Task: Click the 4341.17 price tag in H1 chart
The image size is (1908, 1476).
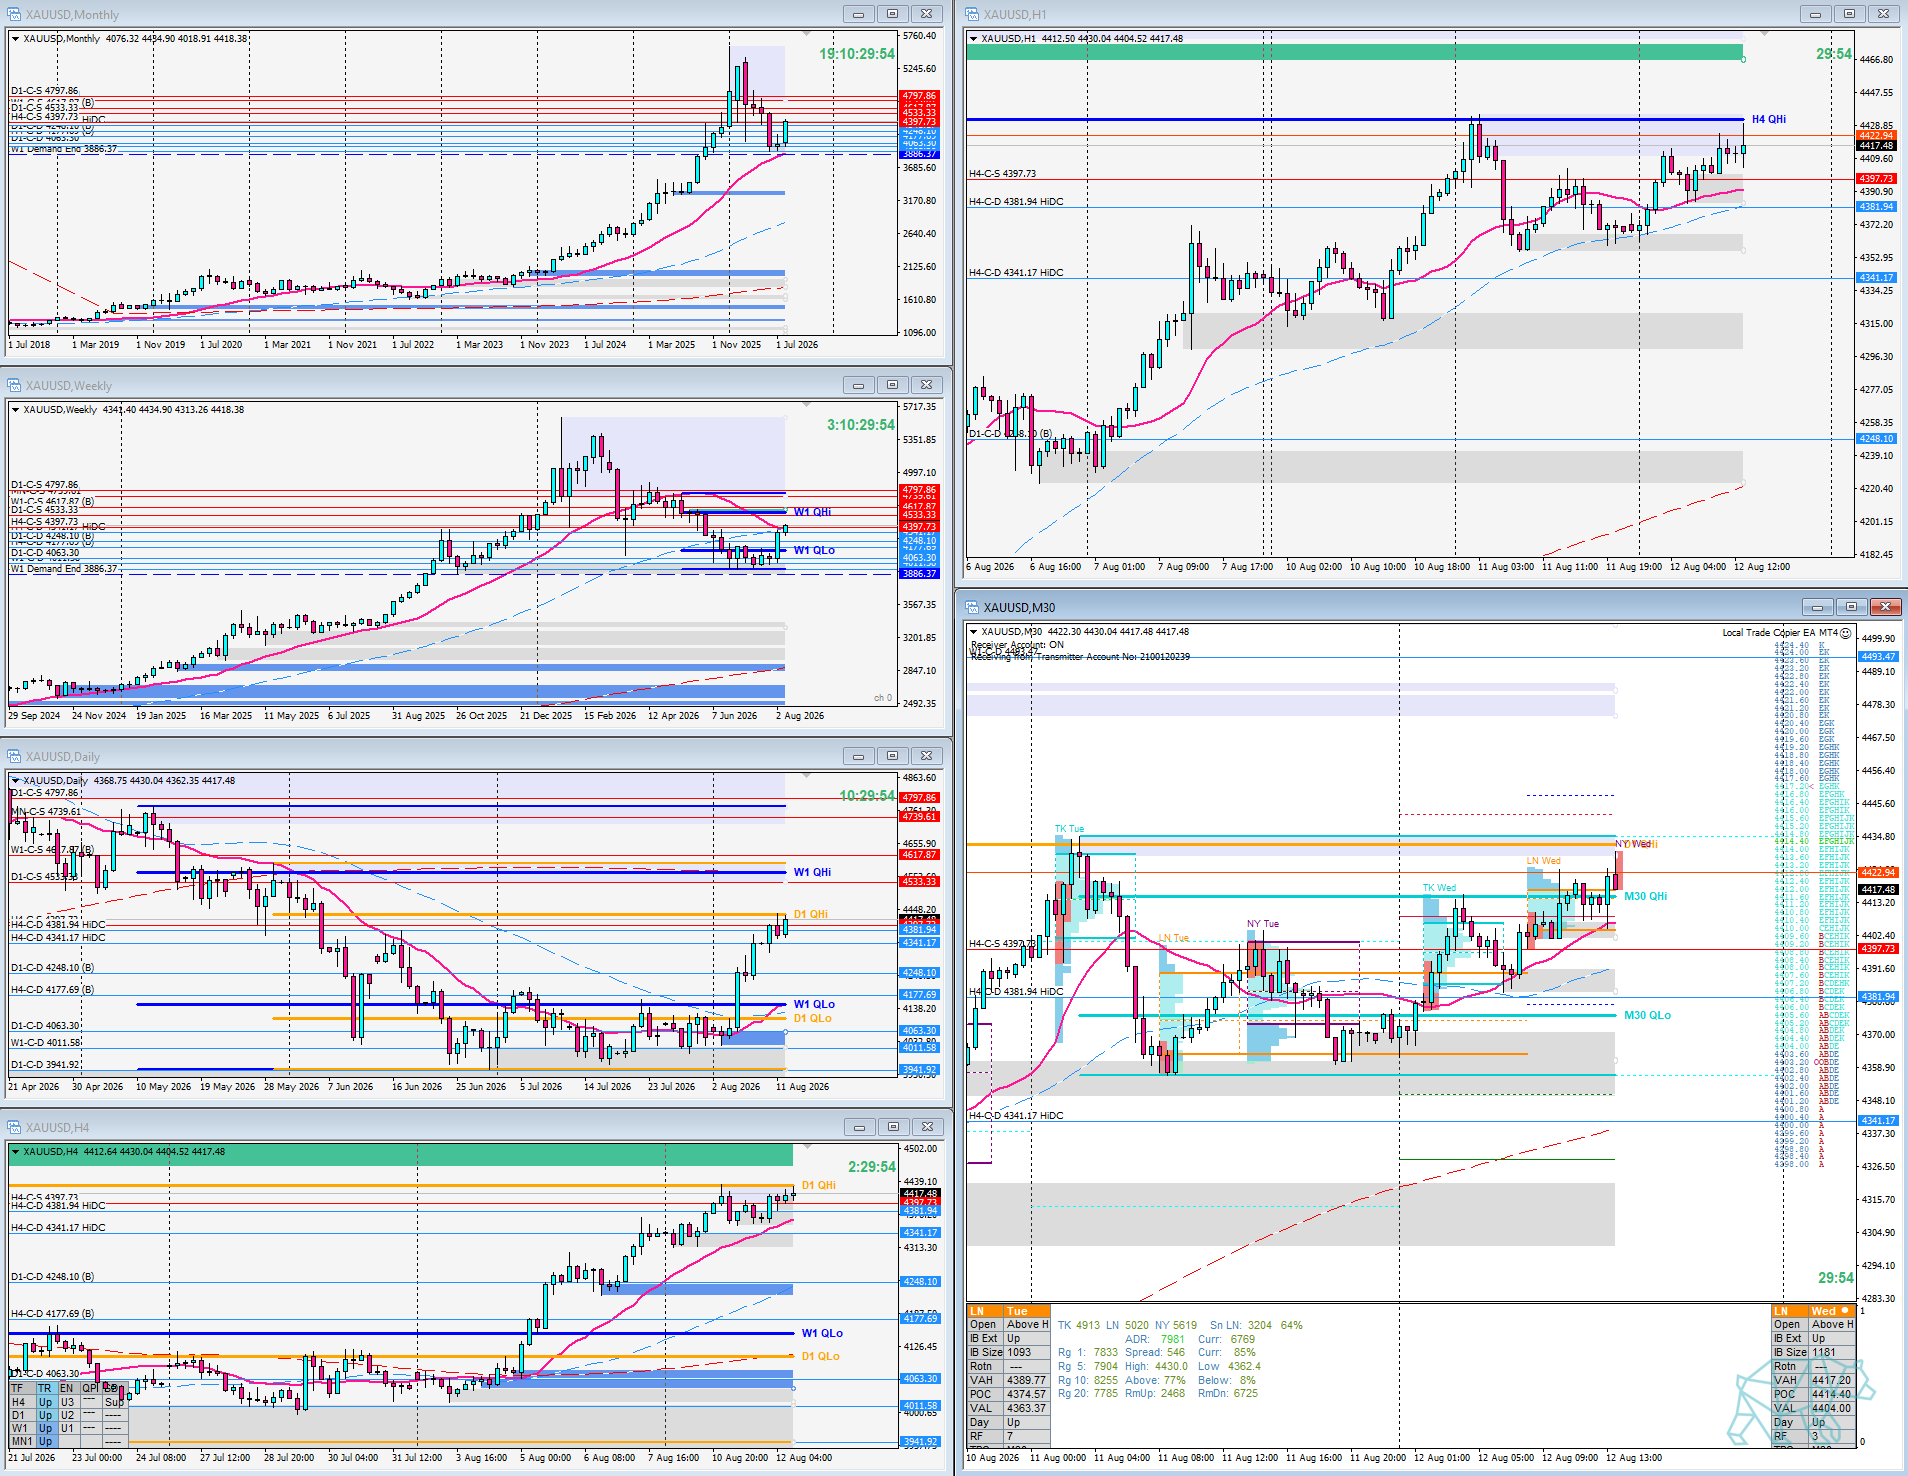Action: [x=1876, y=278]
